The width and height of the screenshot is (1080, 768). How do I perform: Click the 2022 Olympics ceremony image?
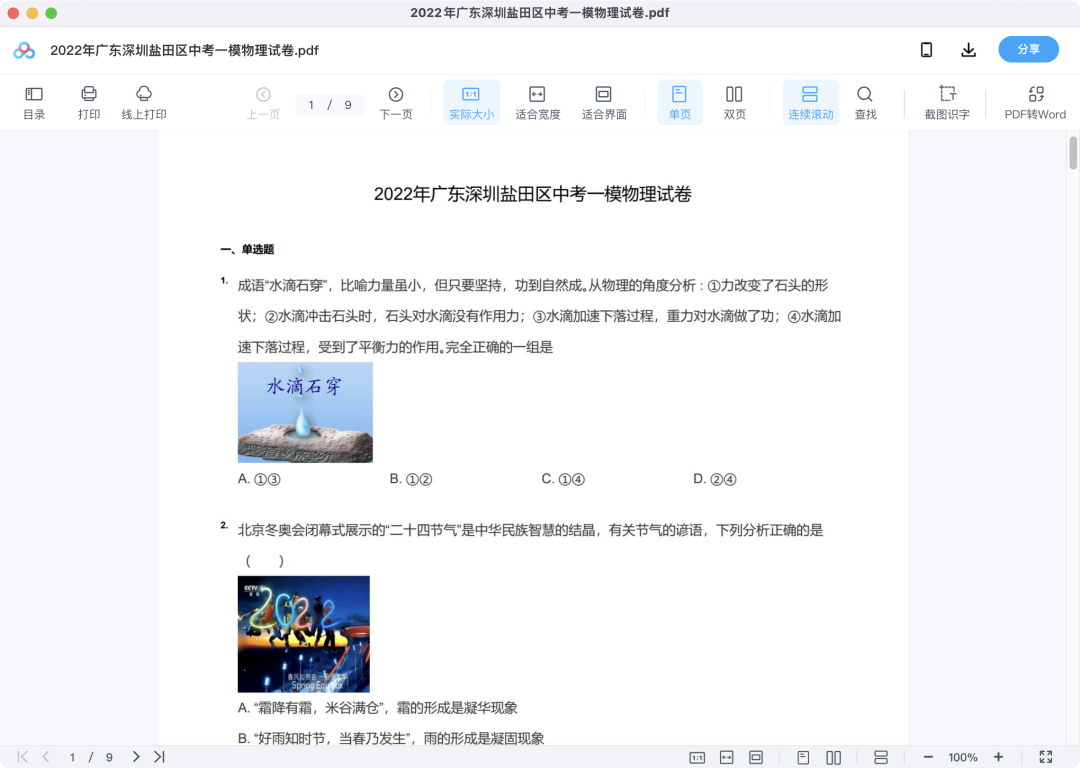[x=304, y=634]
